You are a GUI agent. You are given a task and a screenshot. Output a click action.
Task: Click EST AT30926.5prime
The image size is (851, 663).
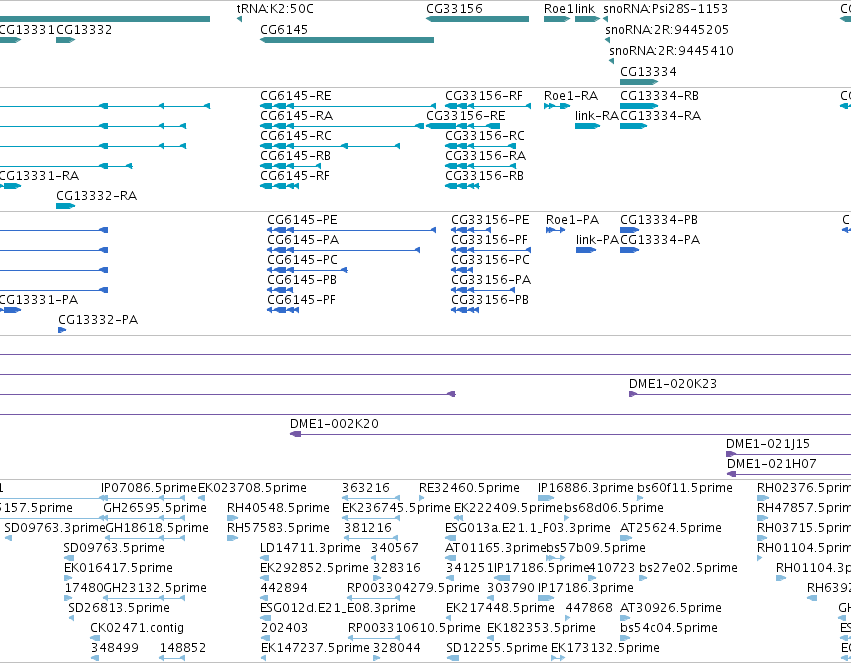670,608
